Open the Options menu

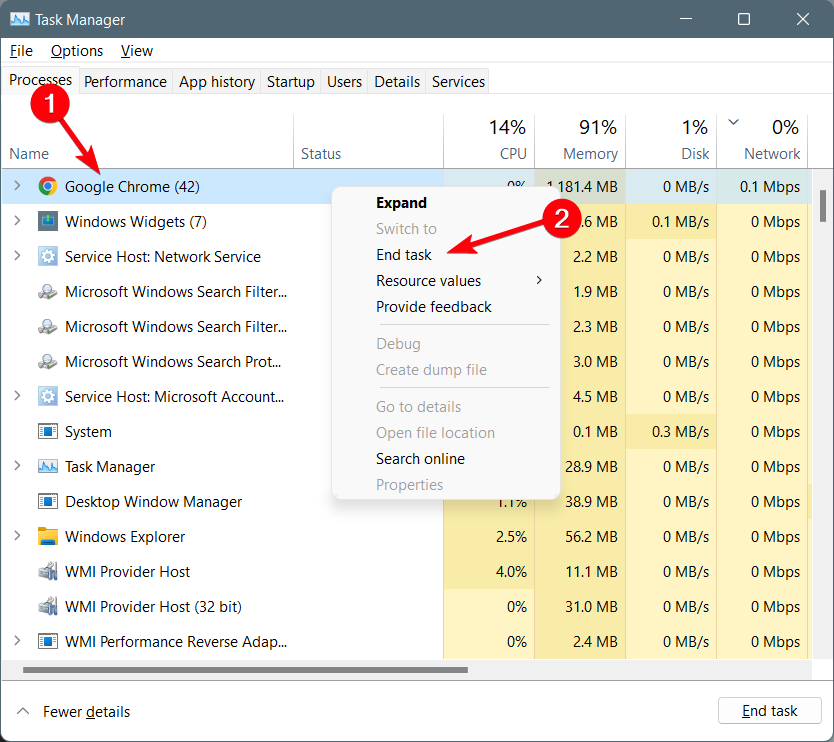click(x=77, y=51)
